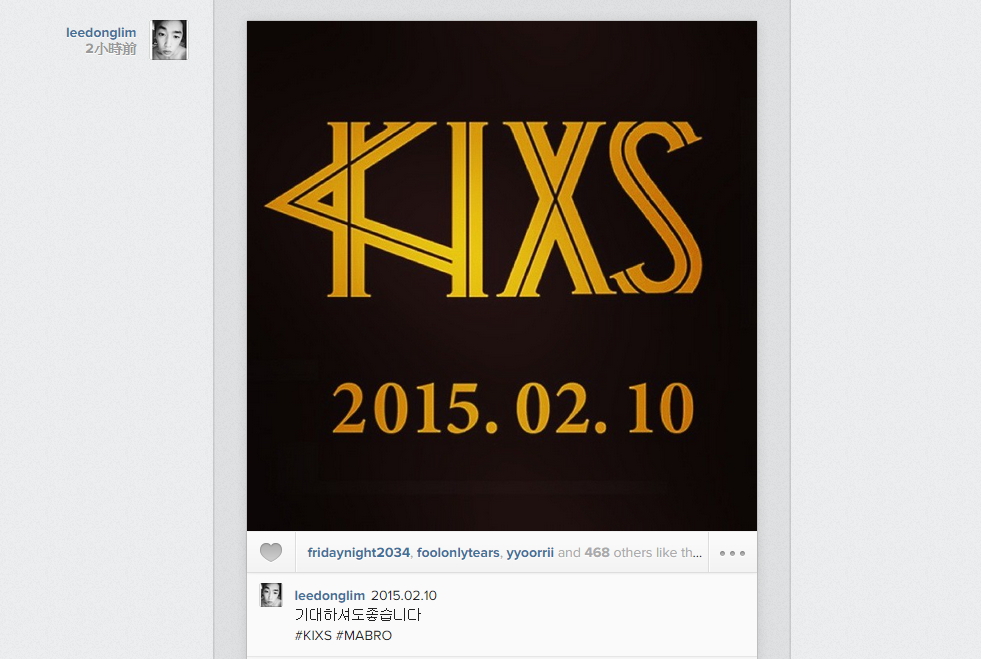Show the 468 others who liked

[643, 553]
